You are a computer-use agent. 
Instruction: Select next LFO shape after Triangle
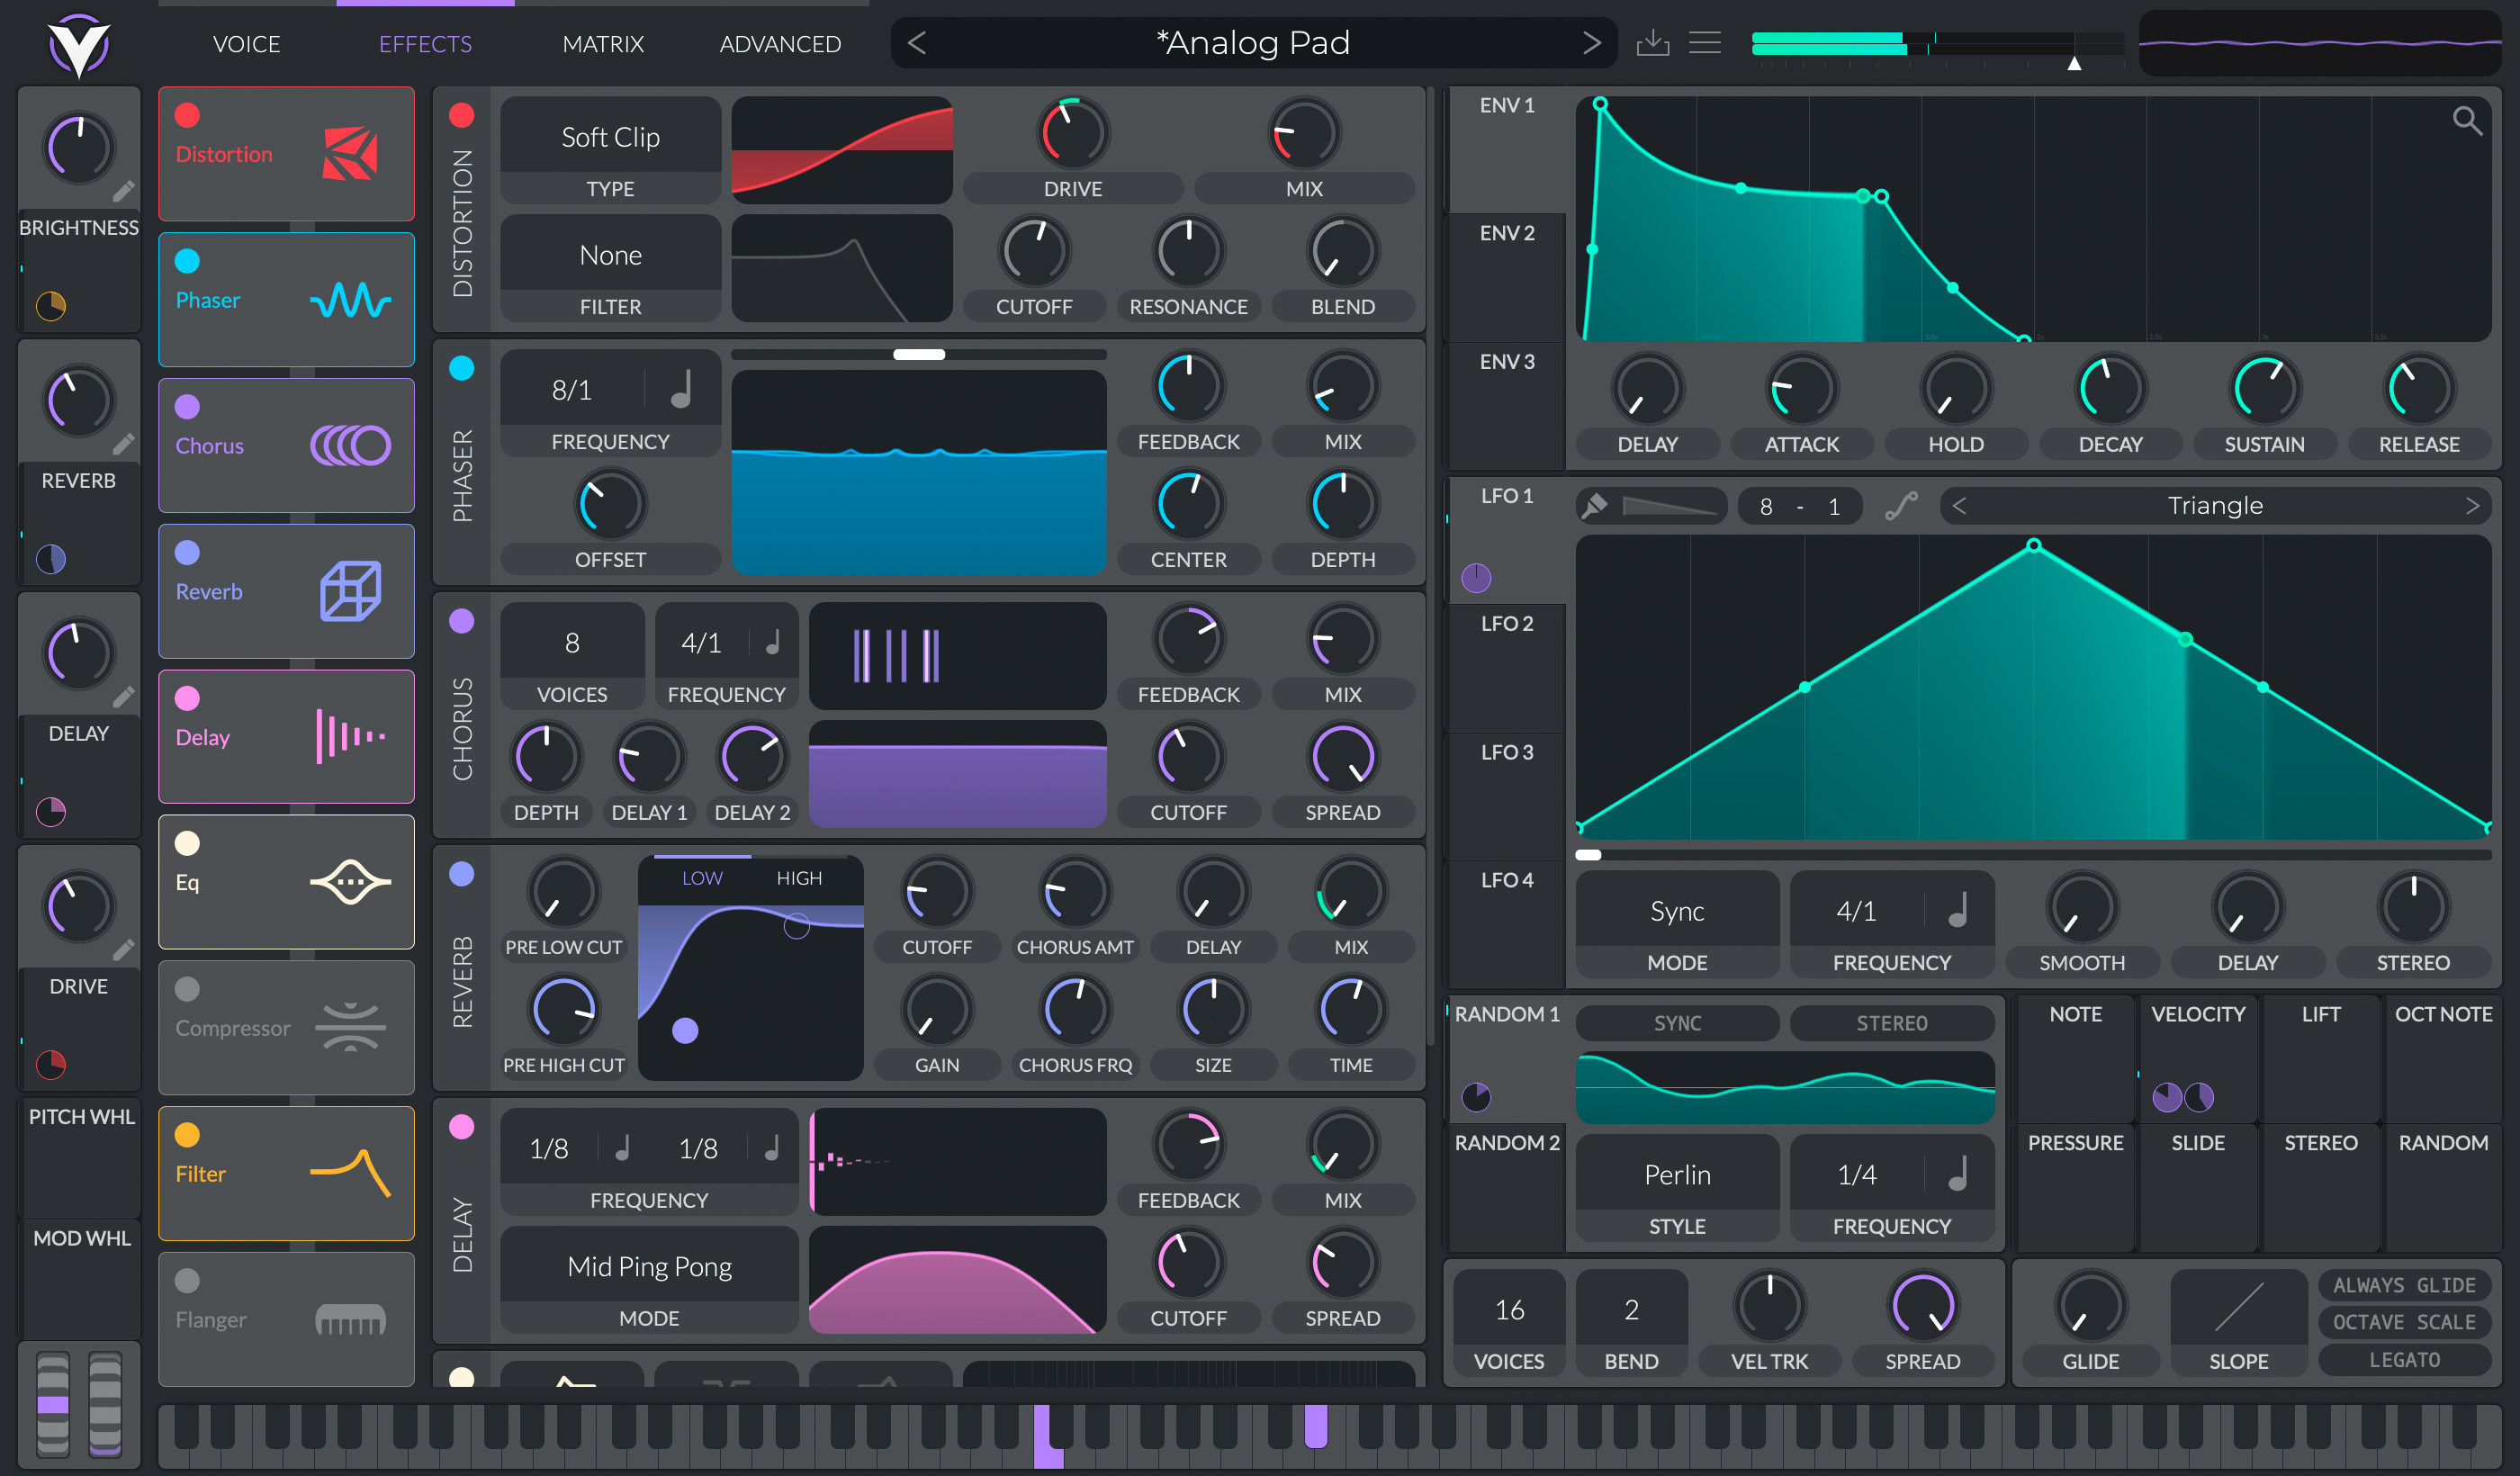pyautogui.click(x=2472, y=506)
